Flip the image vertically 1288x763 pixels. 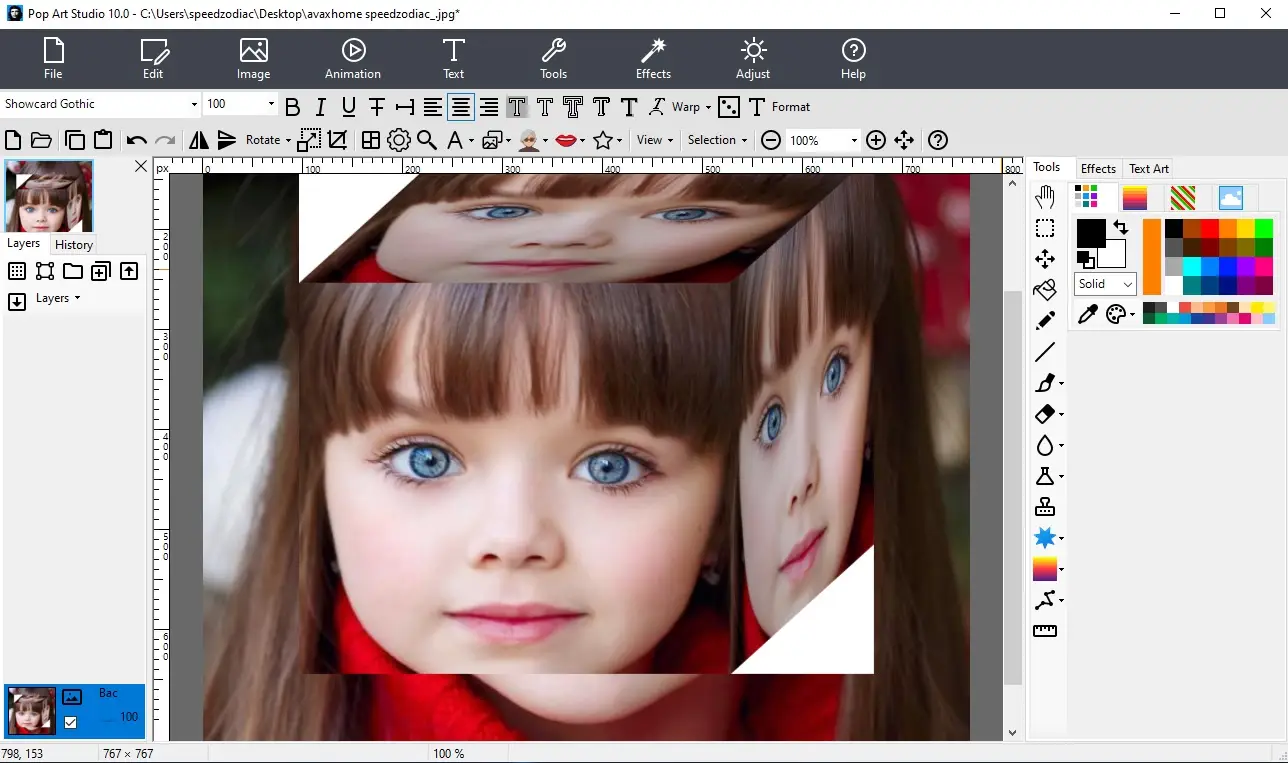pyautogui.click(x=227, y=140)
